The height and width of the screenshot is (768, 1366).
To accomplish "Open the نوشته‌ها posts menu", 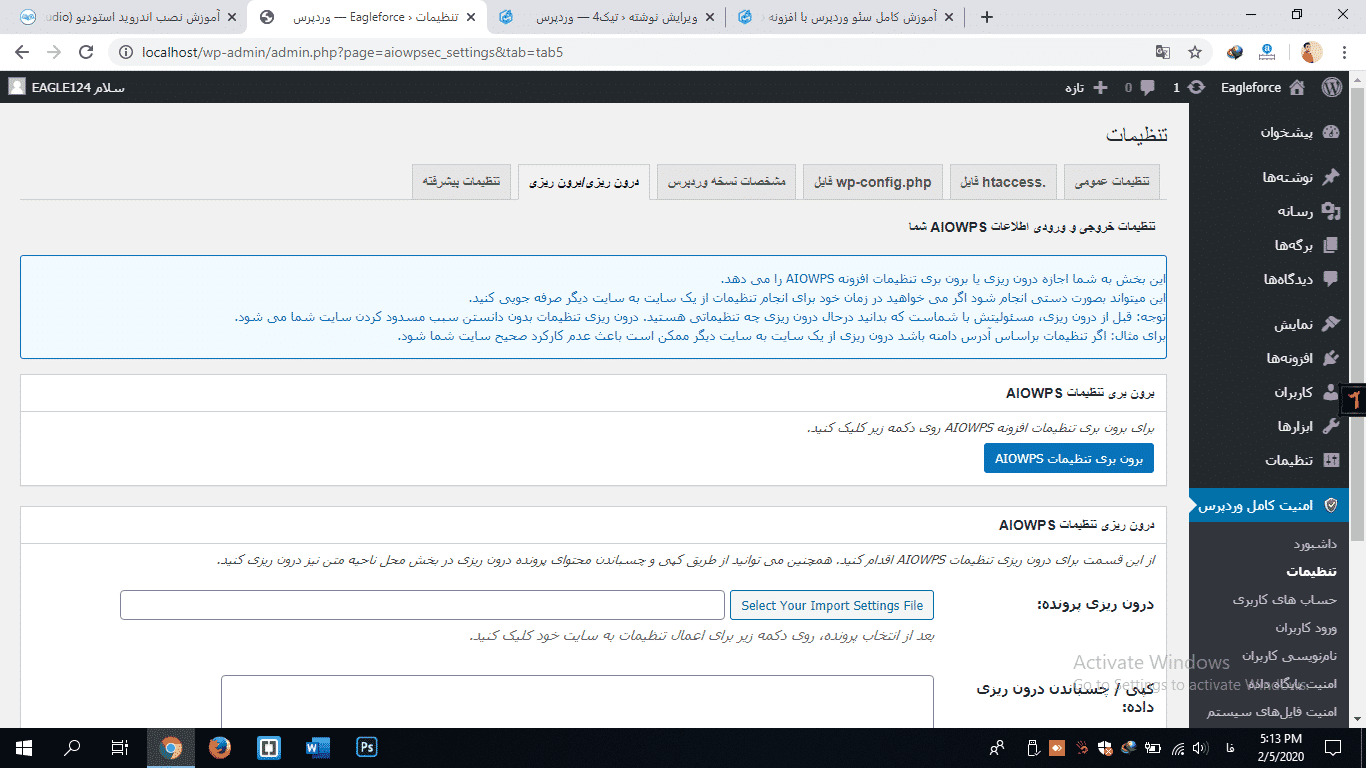I will pos(1270,177).
